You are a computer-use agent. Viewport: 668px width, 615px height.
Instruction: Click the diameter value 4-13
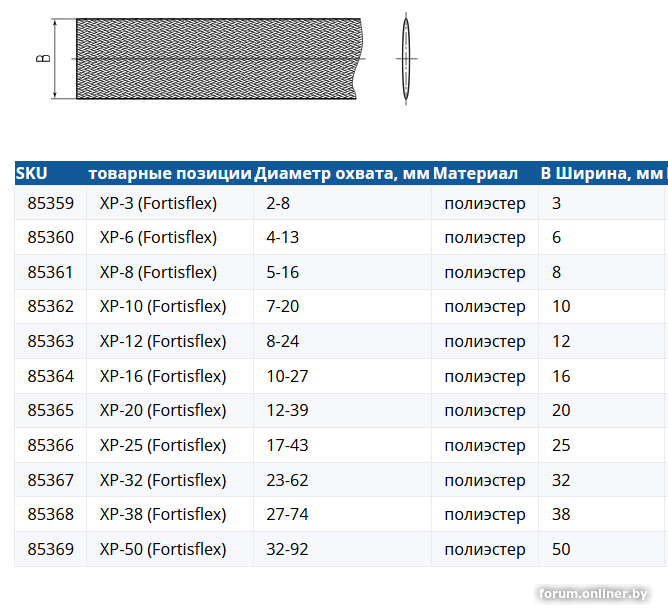[x=282, y=237]
